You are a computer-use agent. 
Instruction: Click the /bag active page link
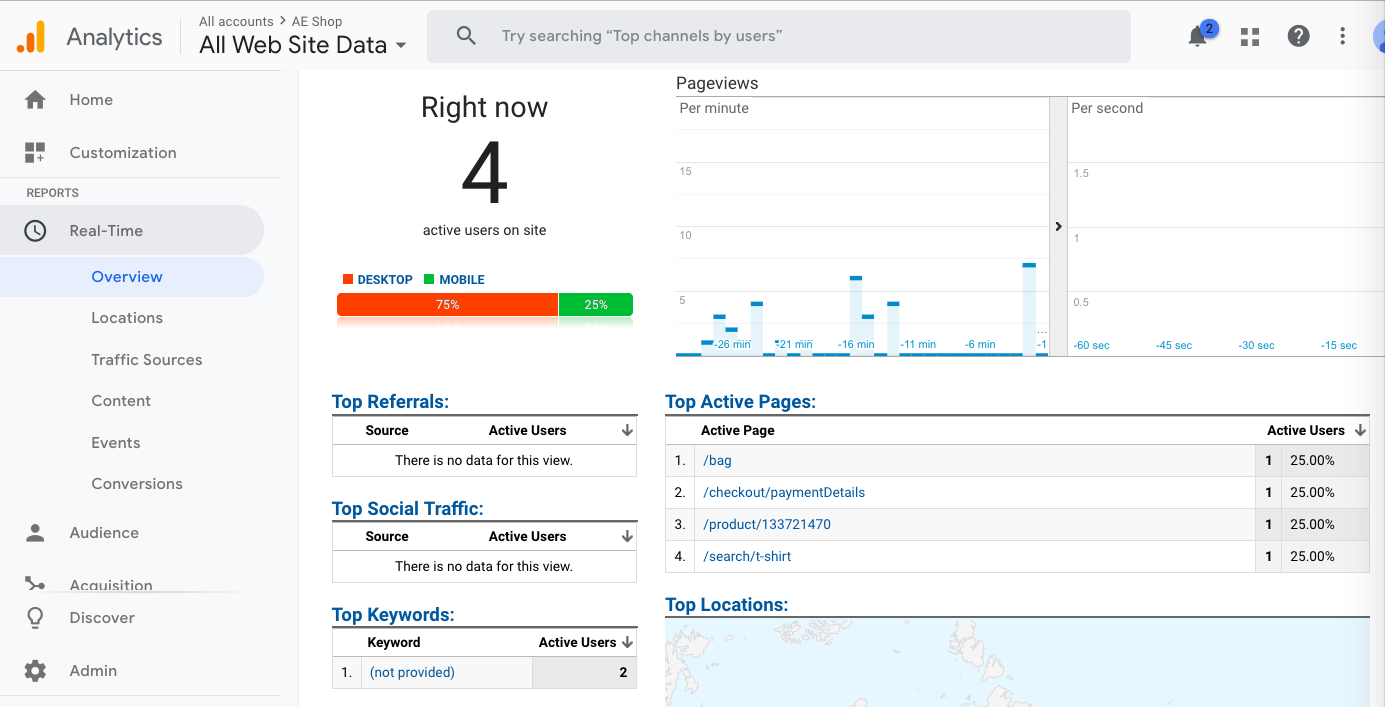(718, 460)
